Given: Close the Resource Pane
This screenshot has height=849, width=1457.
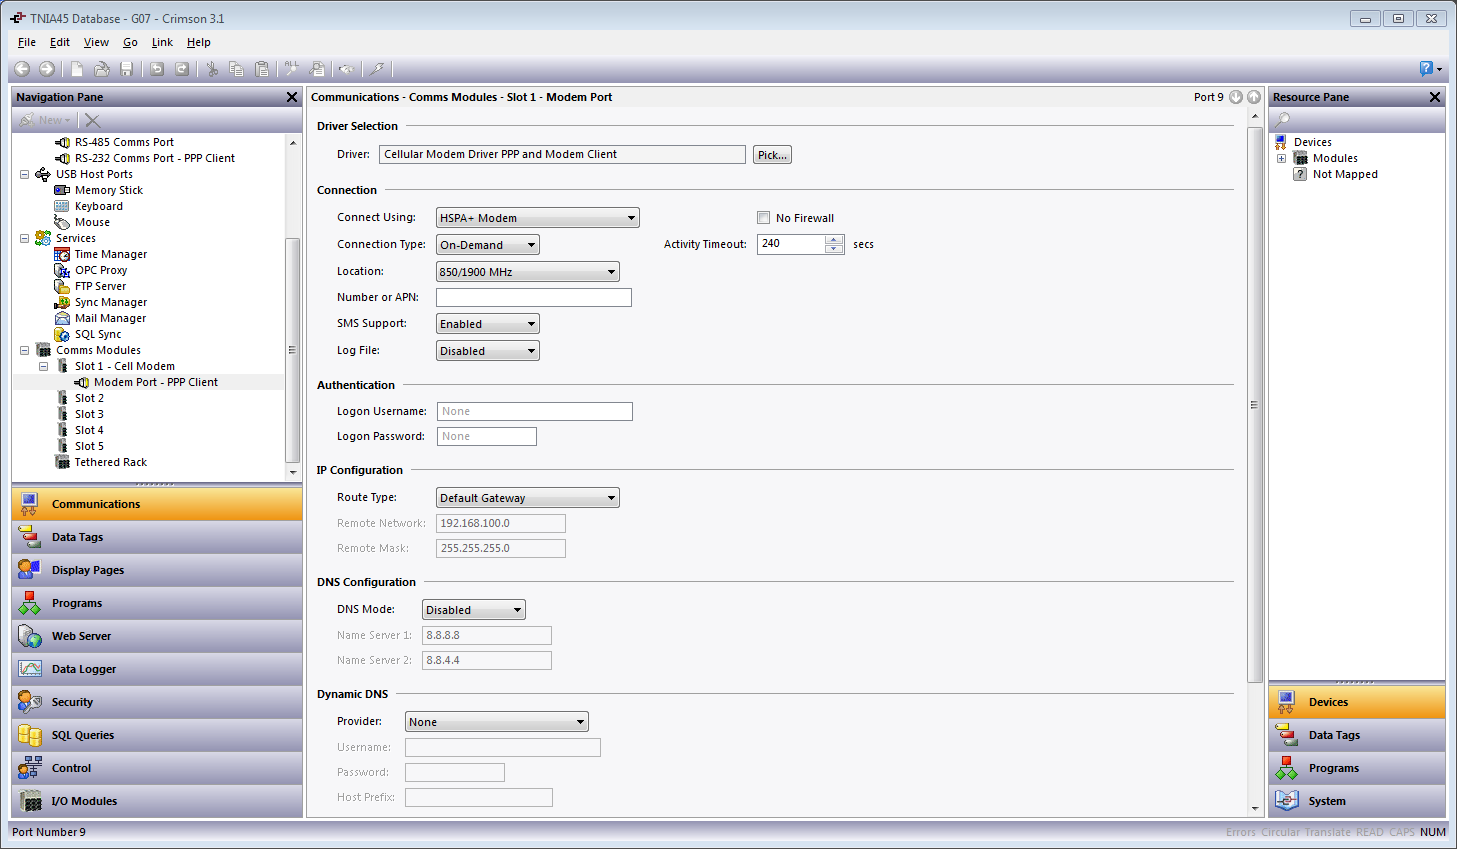Looking at the screenshot, I should pyautogui.click(x=1435, y=97).
